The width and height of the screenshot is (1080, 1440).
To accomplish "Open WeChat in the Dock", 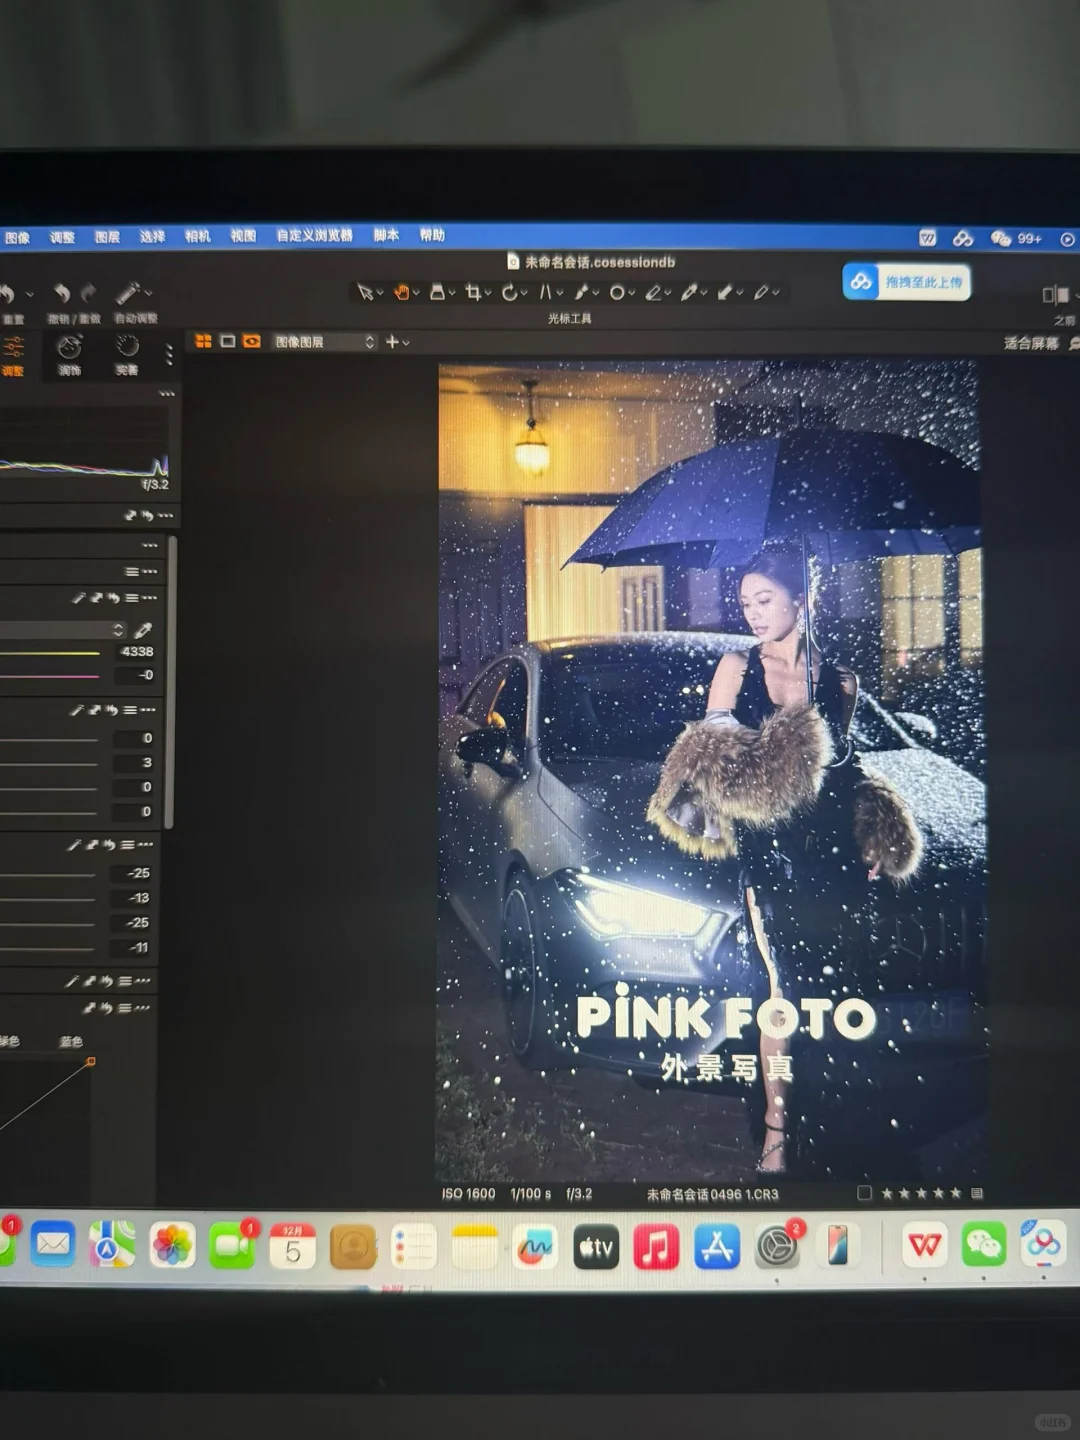I will tap(984, 1245).
